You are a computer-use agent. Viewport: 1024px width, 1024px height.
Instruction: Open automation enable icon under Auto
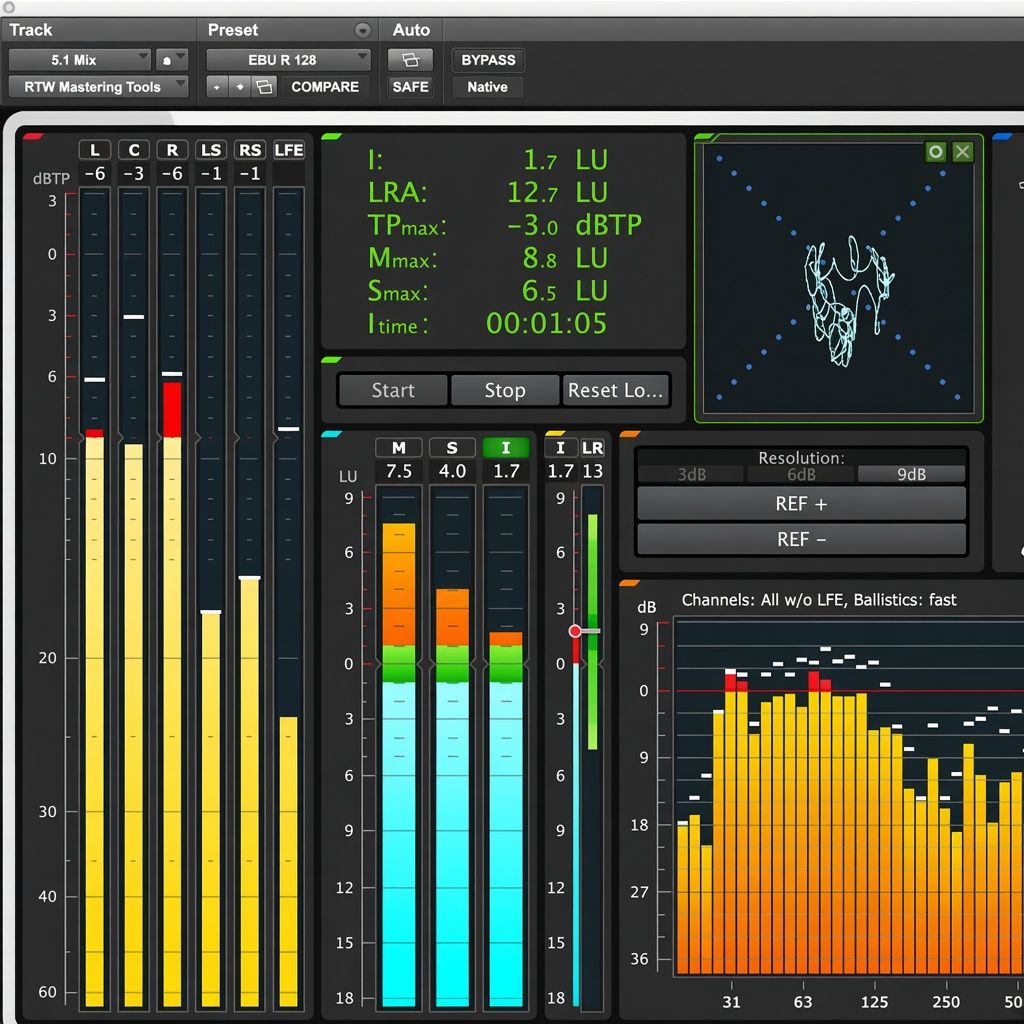(x=410, y=60)
